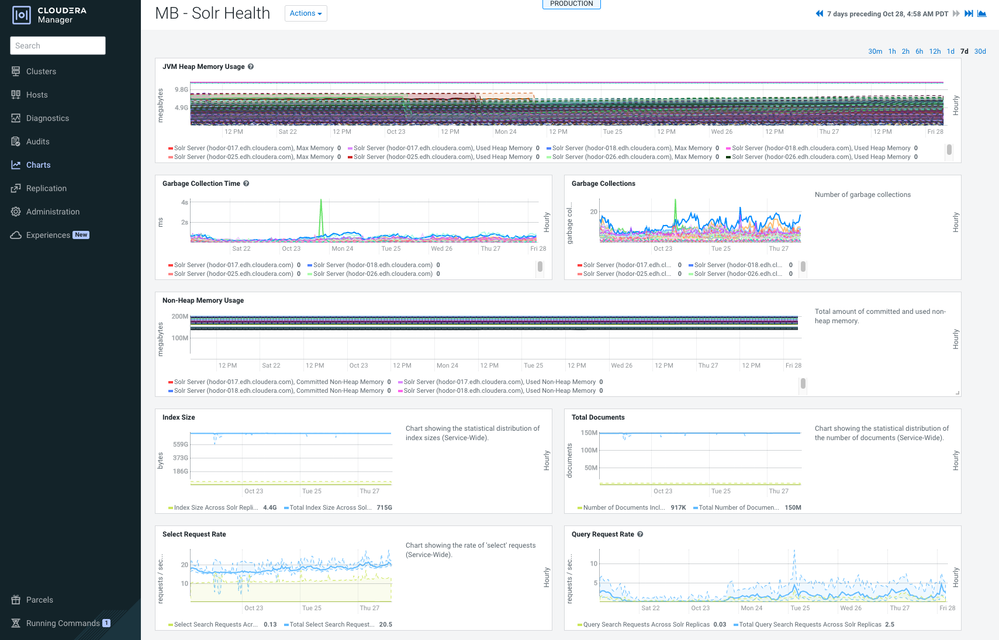Move forward one time range with double-right arrows
The image size is (999, 640).
coord(956,13)
